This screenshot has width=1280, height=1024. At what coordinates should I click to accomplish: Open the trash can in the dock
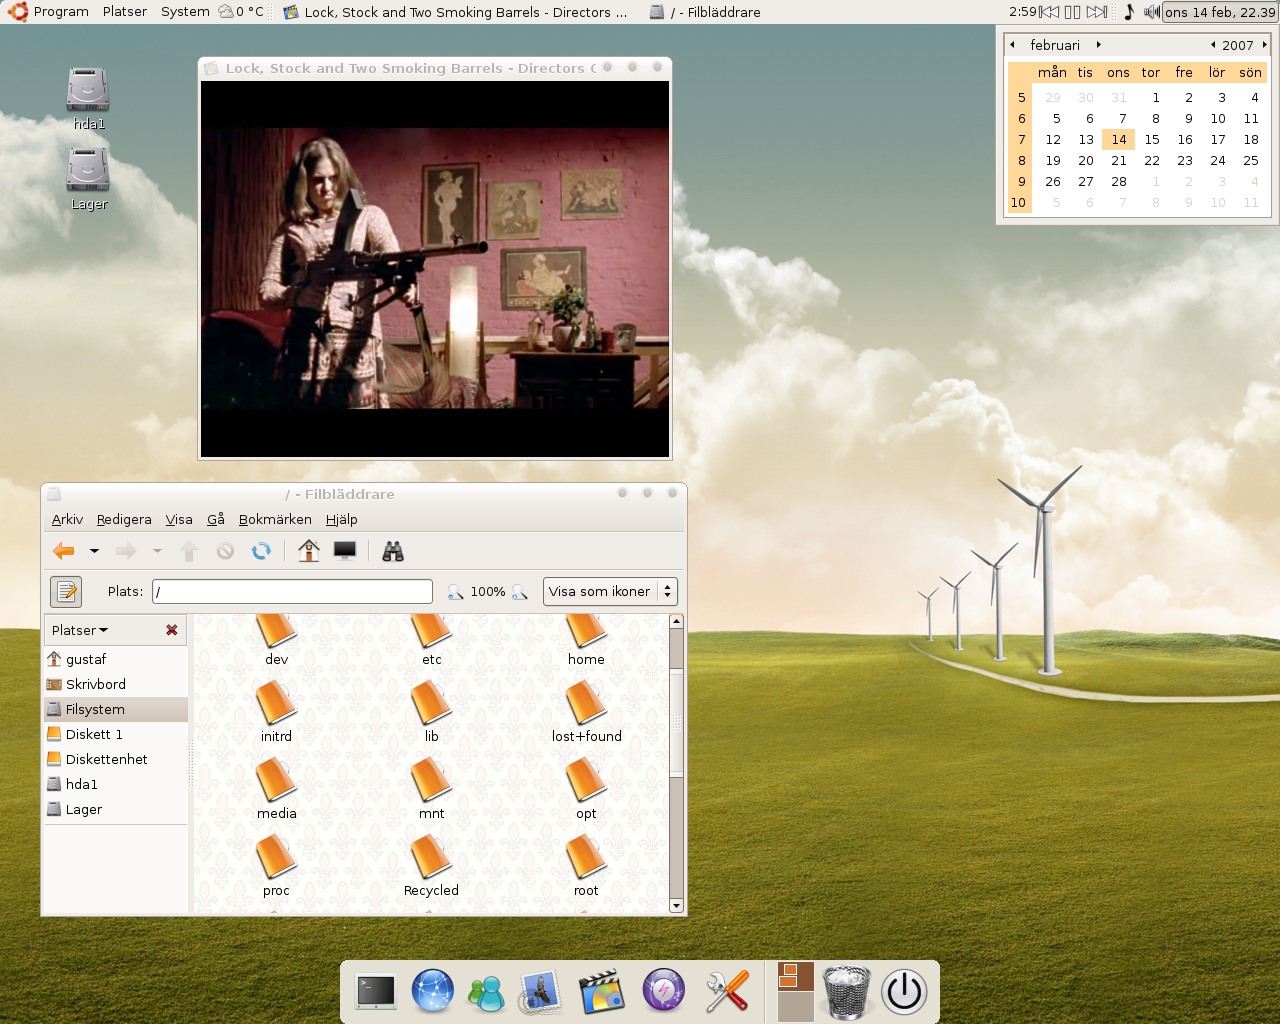pos(846,992)
